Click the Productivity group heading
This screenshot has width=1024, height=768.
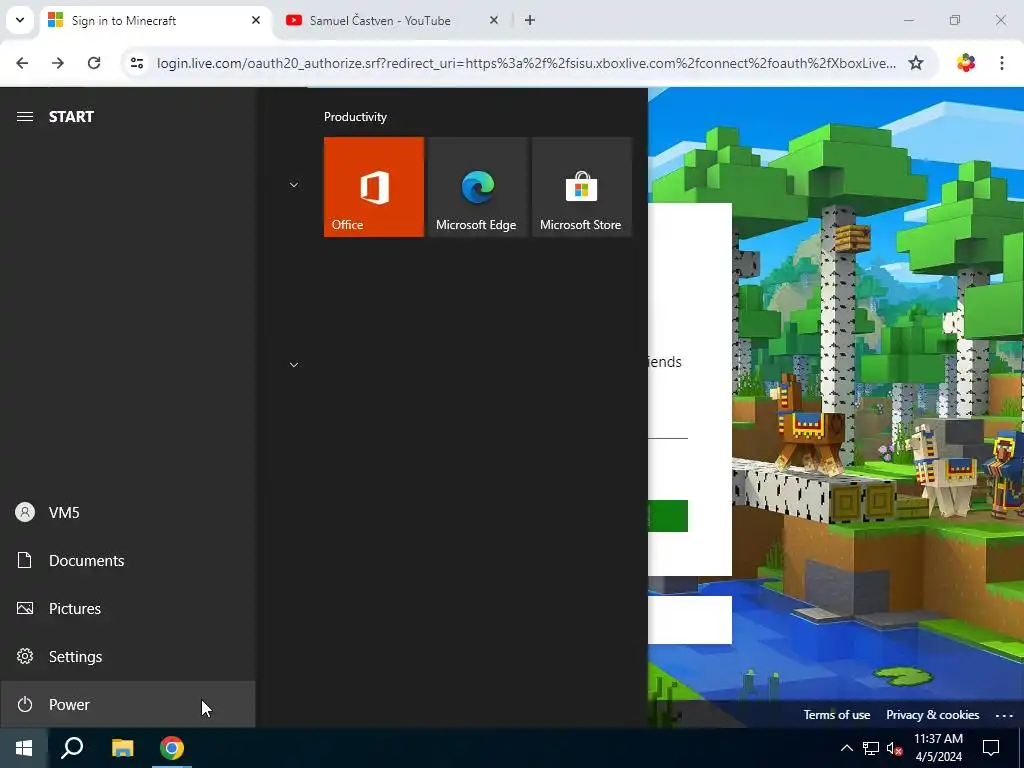coord(355,117)
